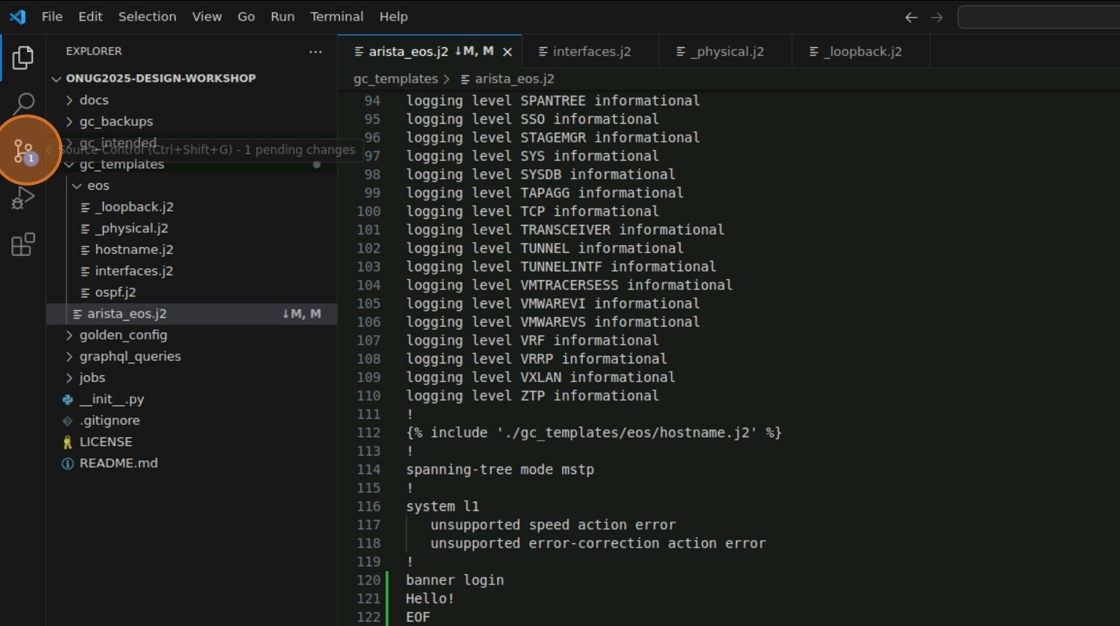Click the command center search field
This screenshot has height=626, width=1120.
click(x=1040, y=17)
